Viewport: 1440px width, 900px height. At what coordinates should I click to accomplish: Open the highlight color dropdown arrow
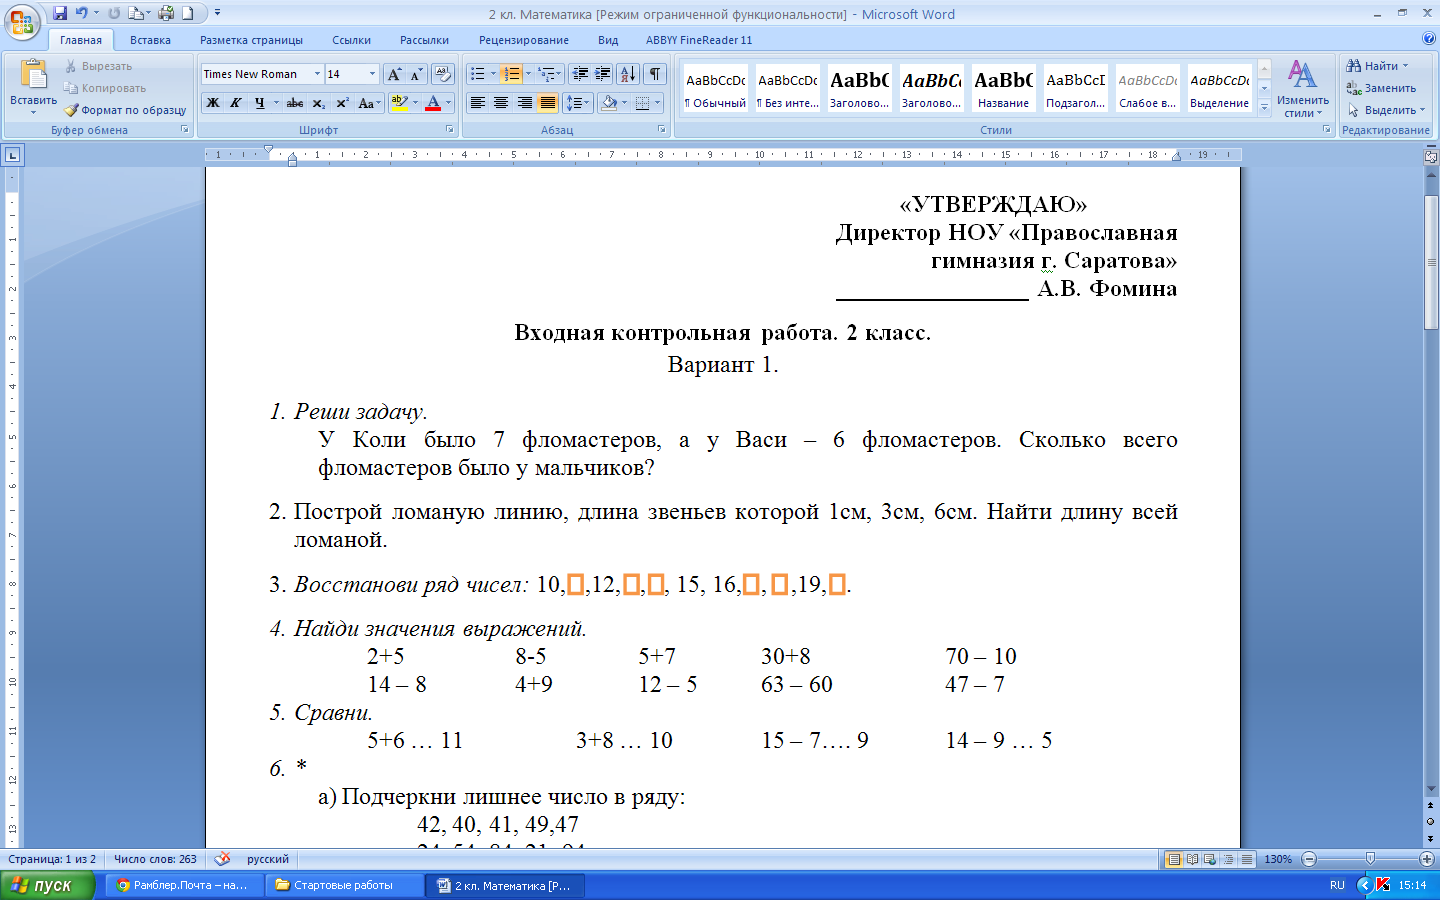[x=415, y=103]
